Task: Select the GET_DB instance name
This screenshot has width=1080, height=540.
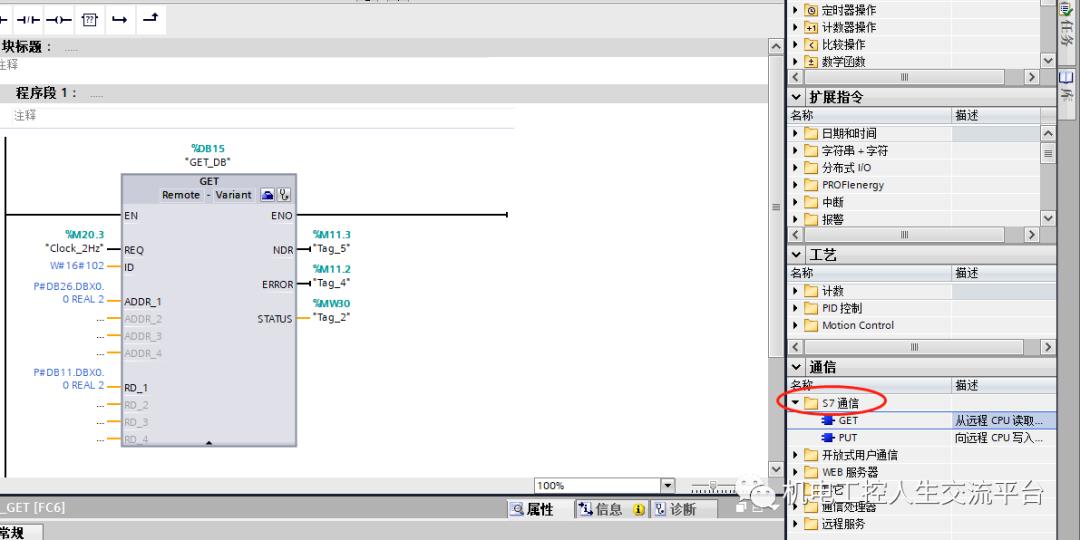Action: (x=208, y=162)
